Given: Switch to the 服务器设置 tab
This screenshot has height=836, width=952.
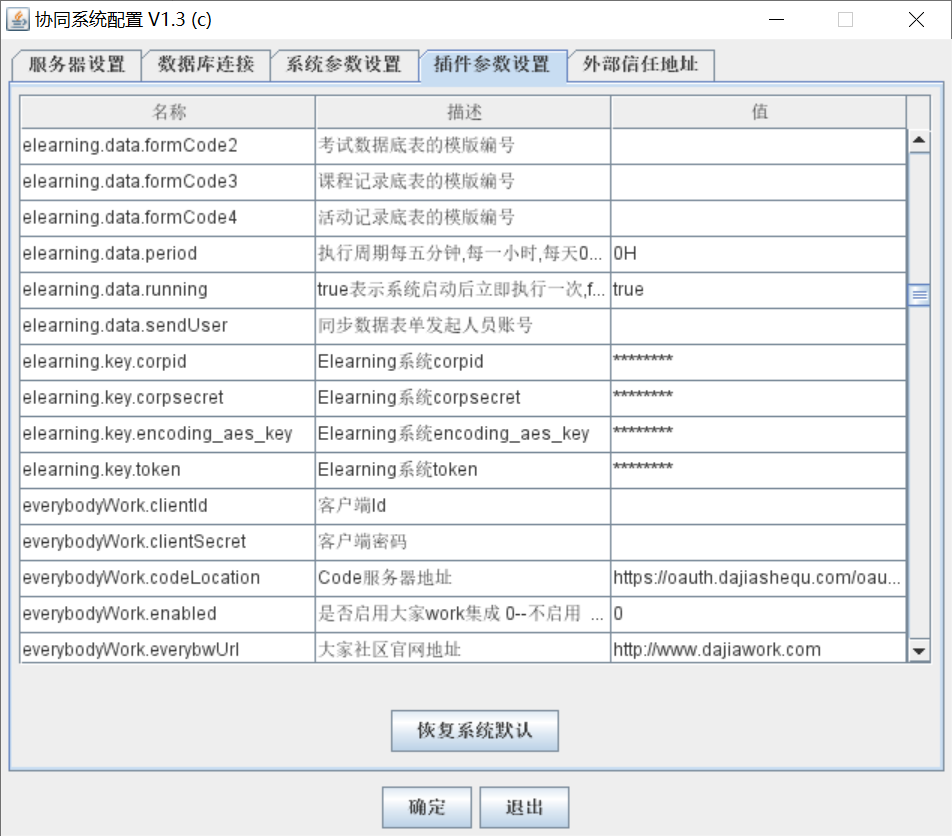Looking at the screenshot, I should click(76, 65).
